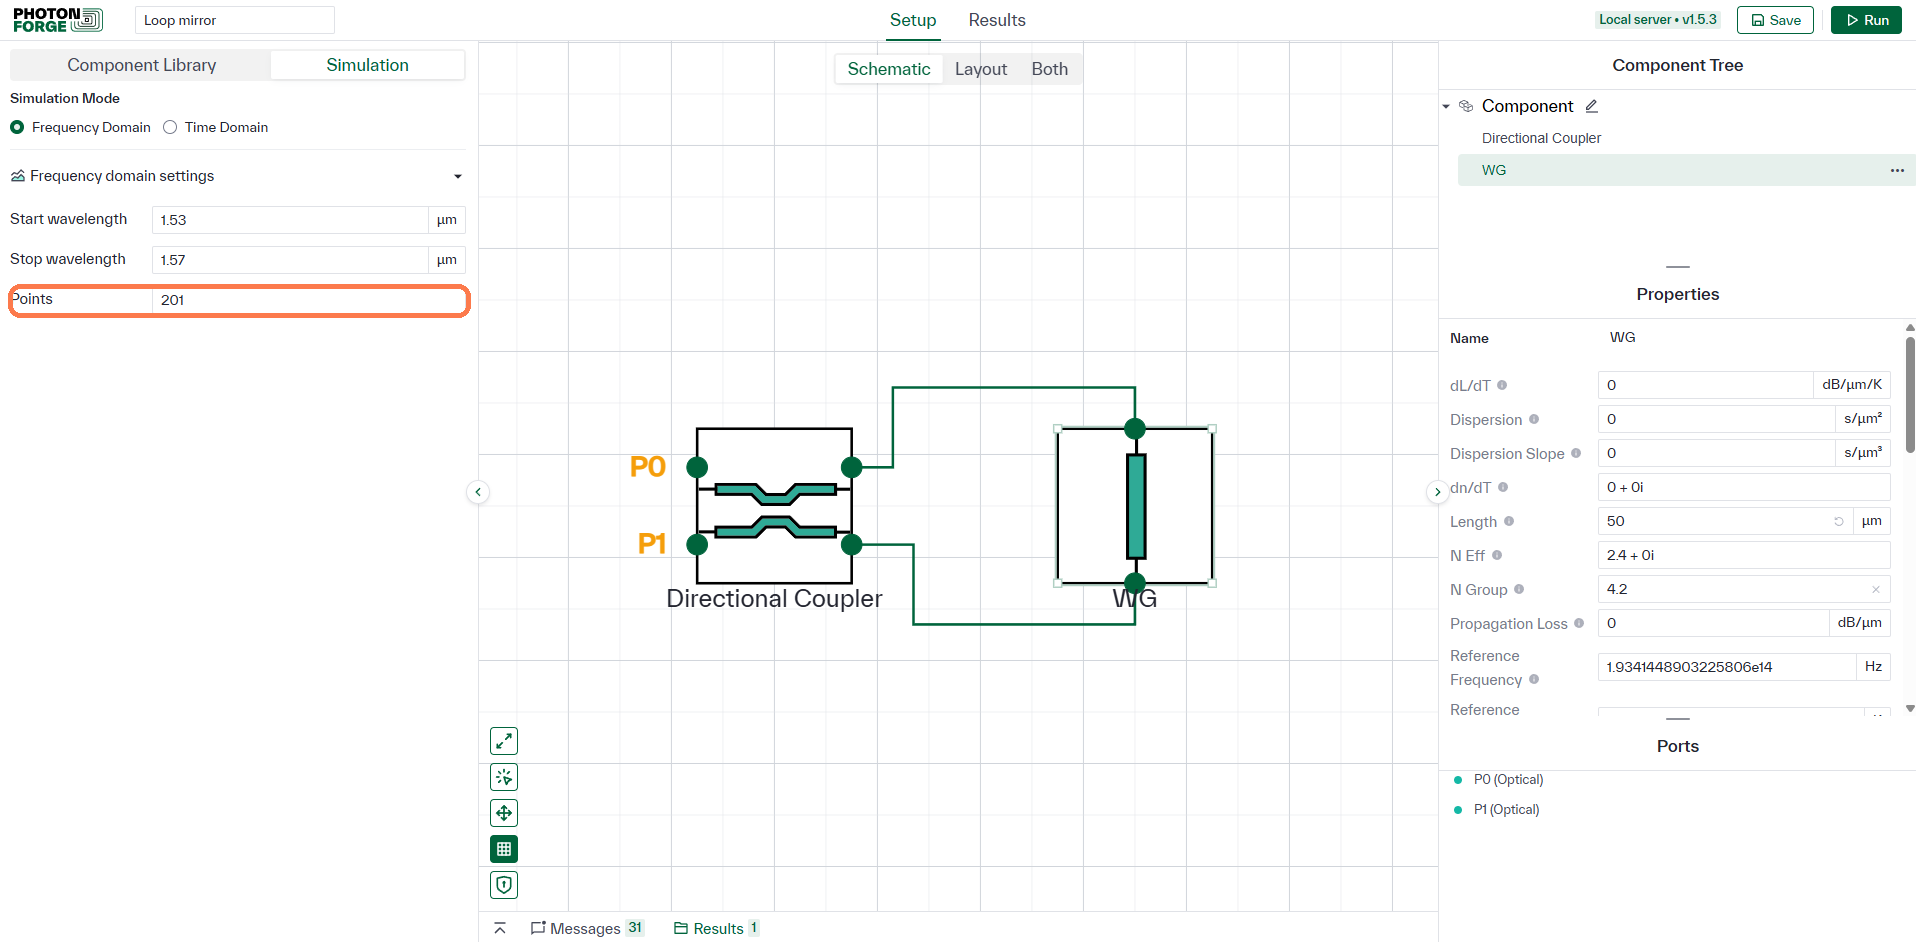
Task: Click info icon next to Reference Frequency
Action: point(1534,679)
